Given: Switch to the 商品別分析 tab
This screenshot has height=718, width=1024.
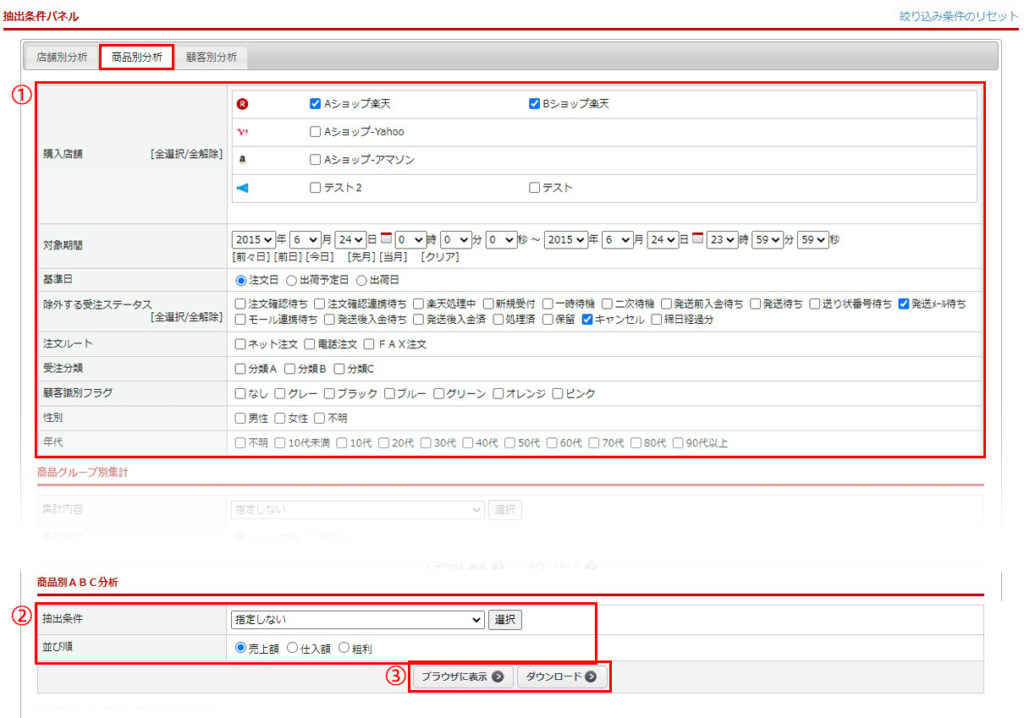Looking at the screenshot, I should (136, 57).
